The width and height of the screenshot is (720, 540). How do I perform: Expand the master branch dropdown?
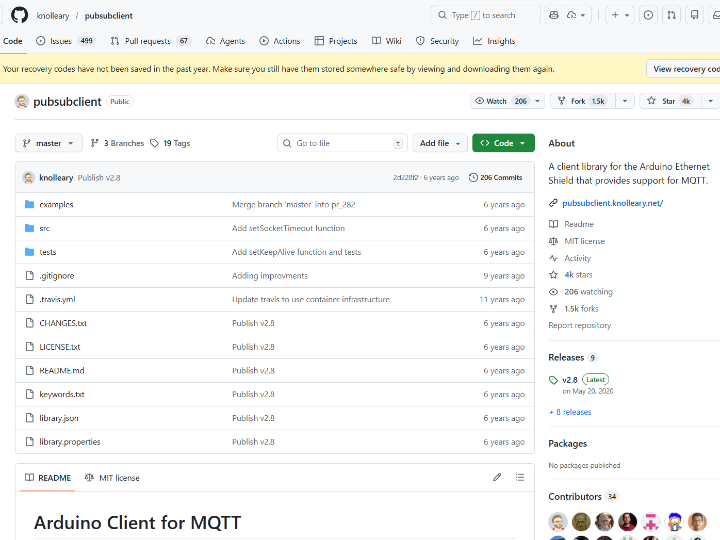coord(47,143)
